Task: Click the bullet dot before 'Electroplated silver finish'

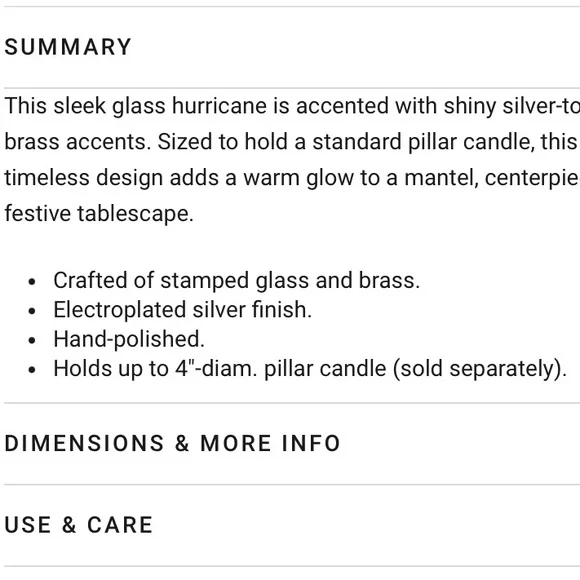Action: 32,311
